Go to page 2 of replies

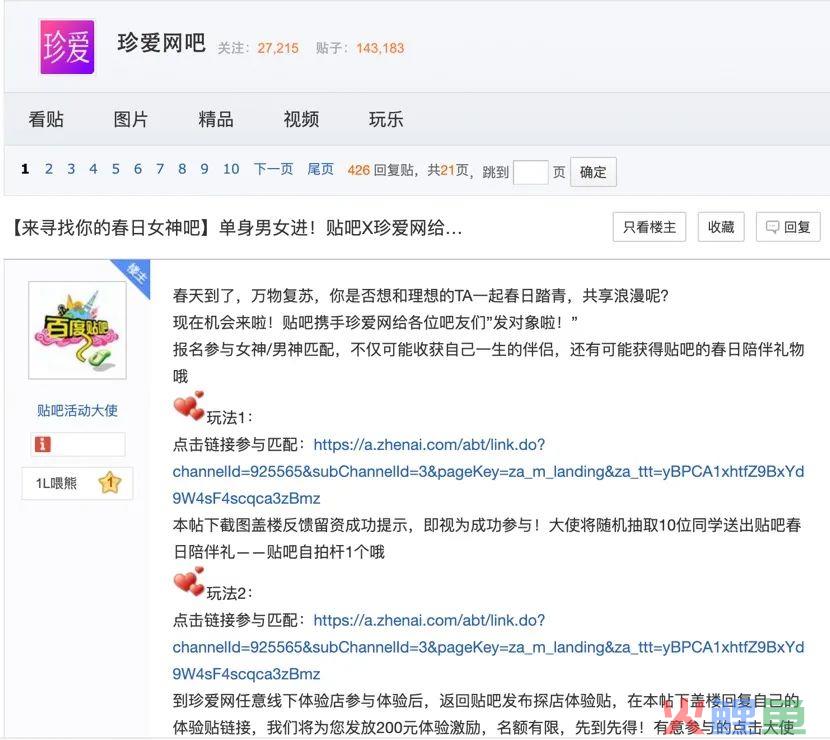pos(49,169)
